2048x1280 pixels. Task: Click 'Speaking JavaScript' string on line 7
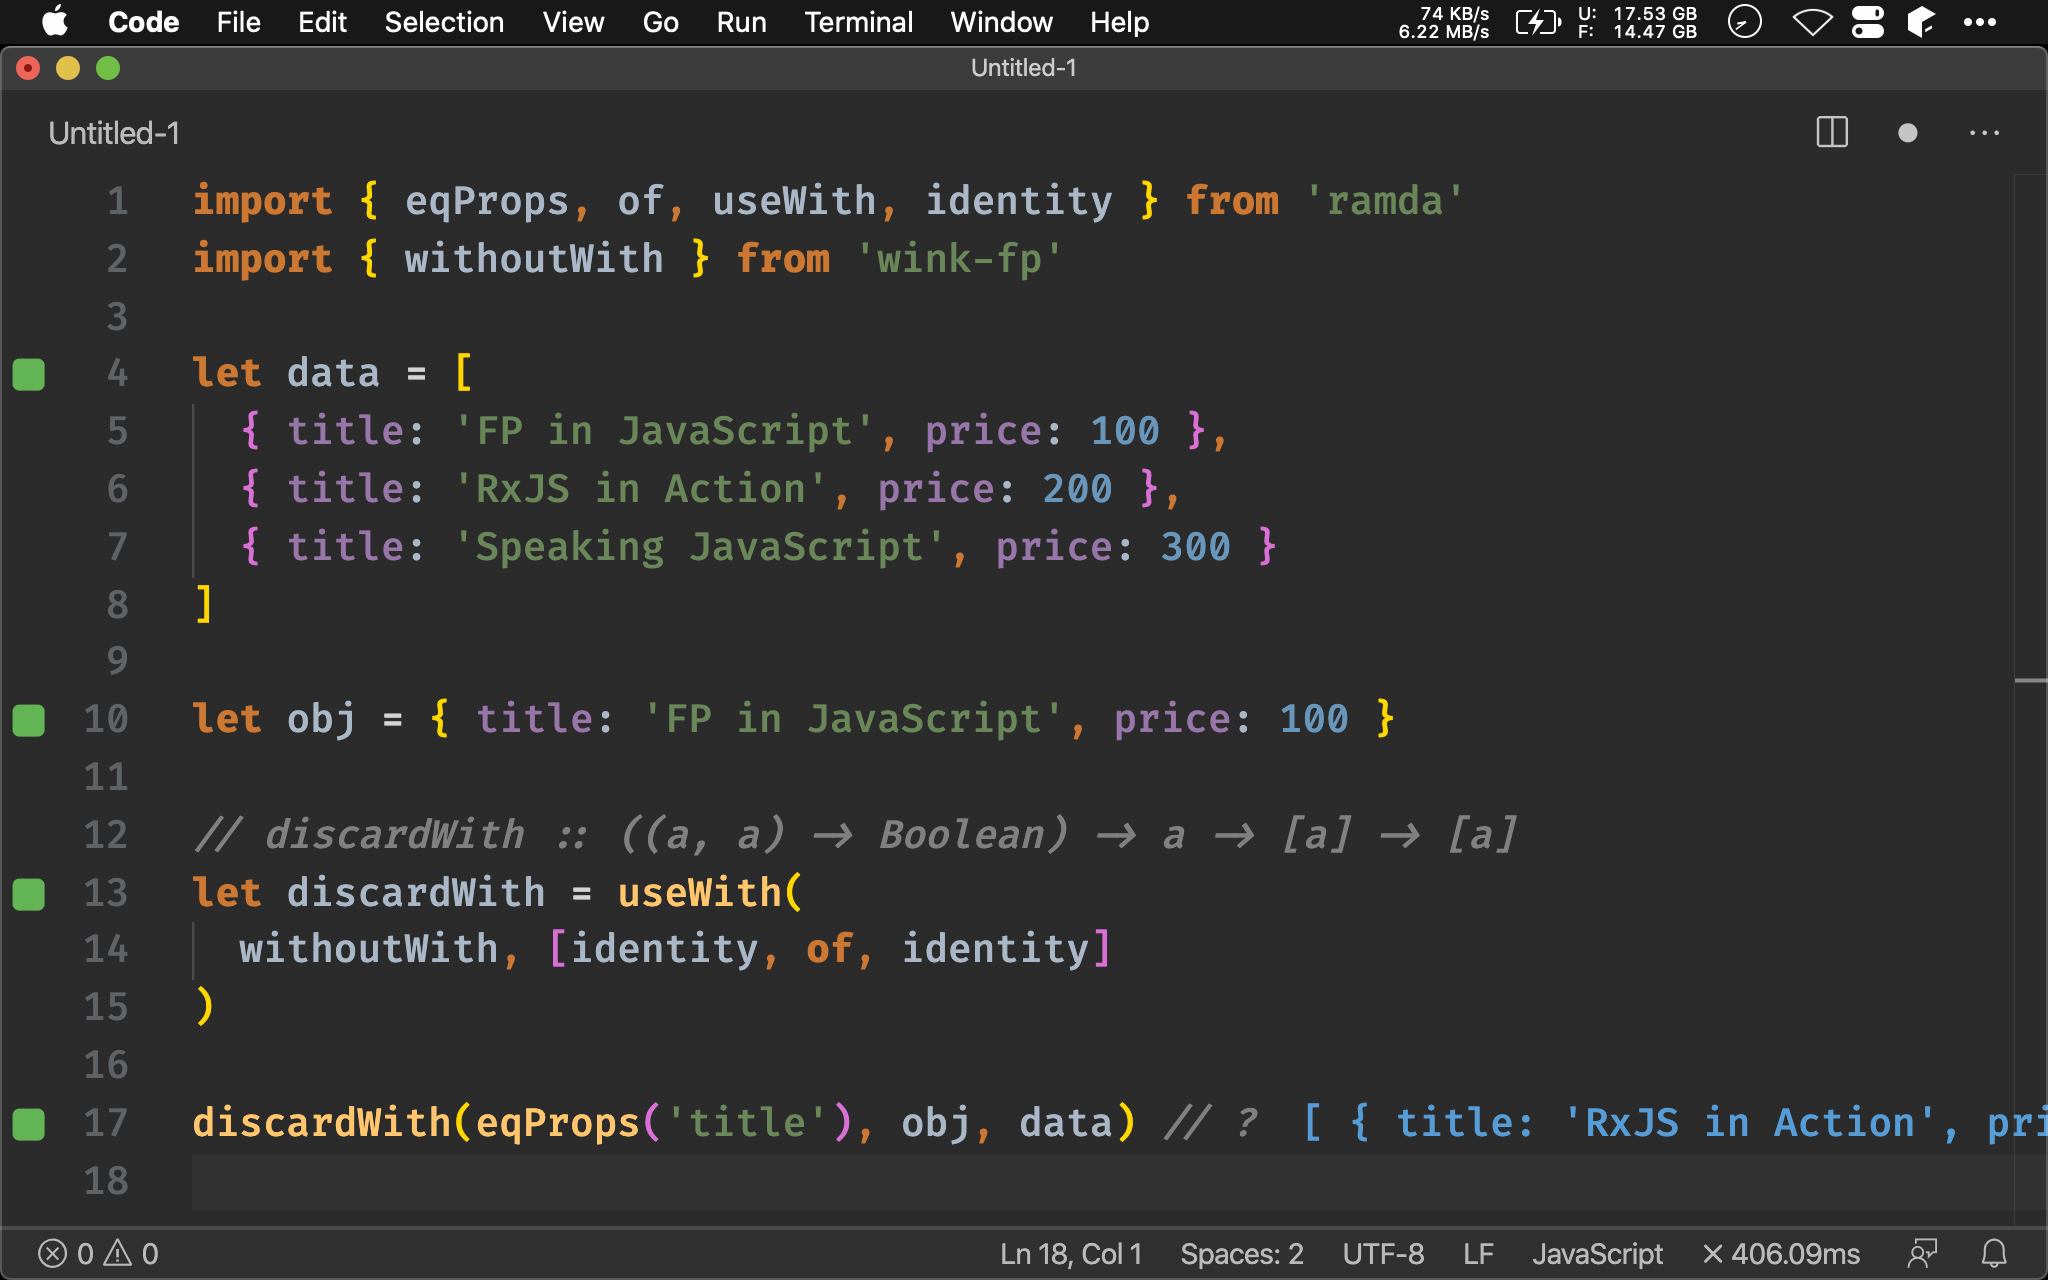[x=700, y=547]
